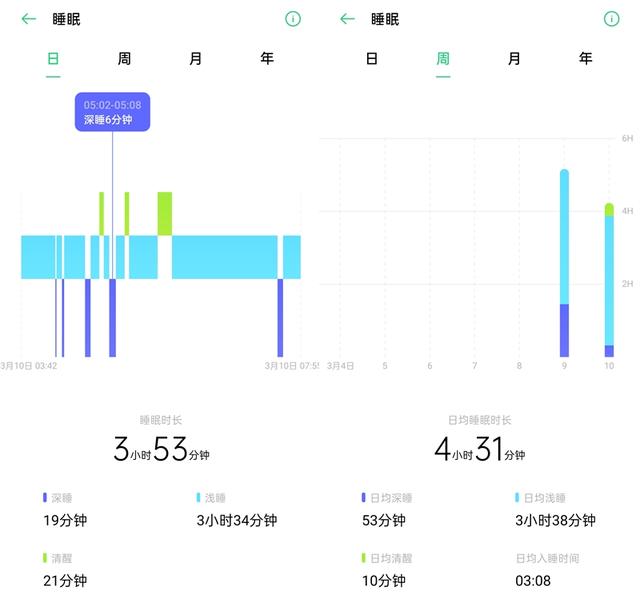Tap the 日均清醒 10分钟 stat
Image resolution: width=640 pixels, height=607 pixels.
387,570
